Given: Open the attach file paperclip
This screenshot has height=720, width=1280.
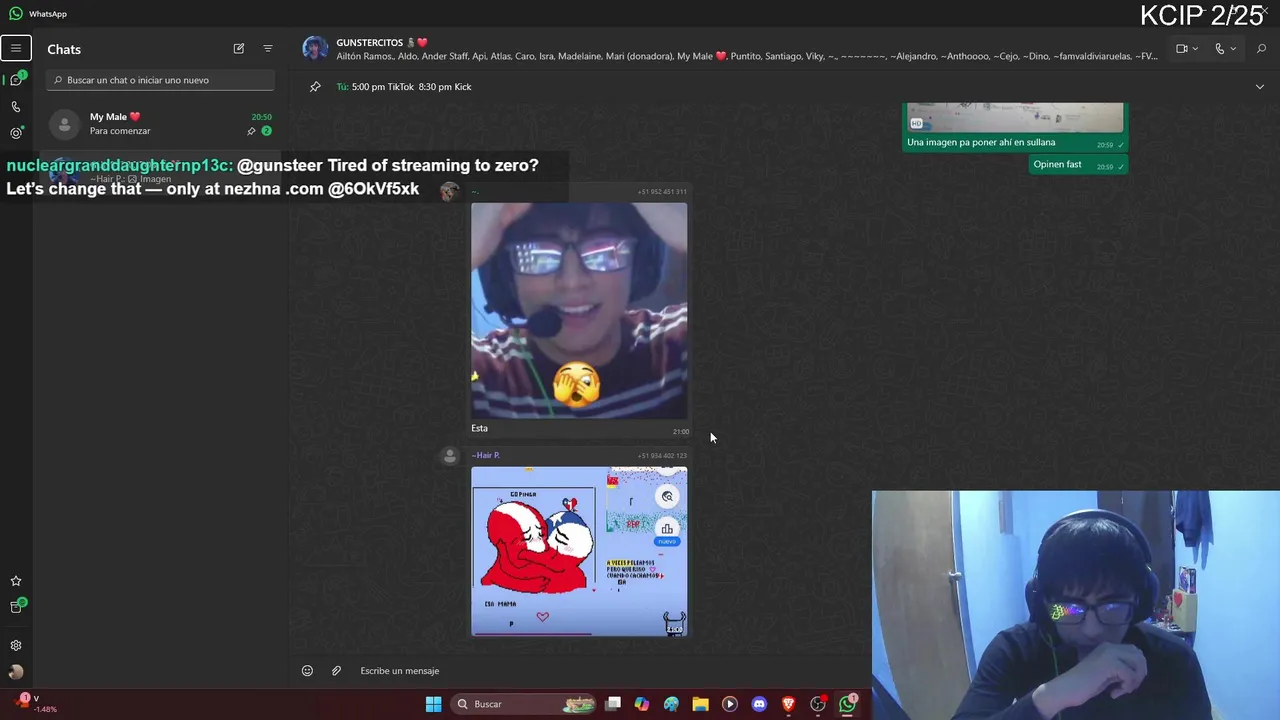Looking at the screenshot, I should coord(336,671).
